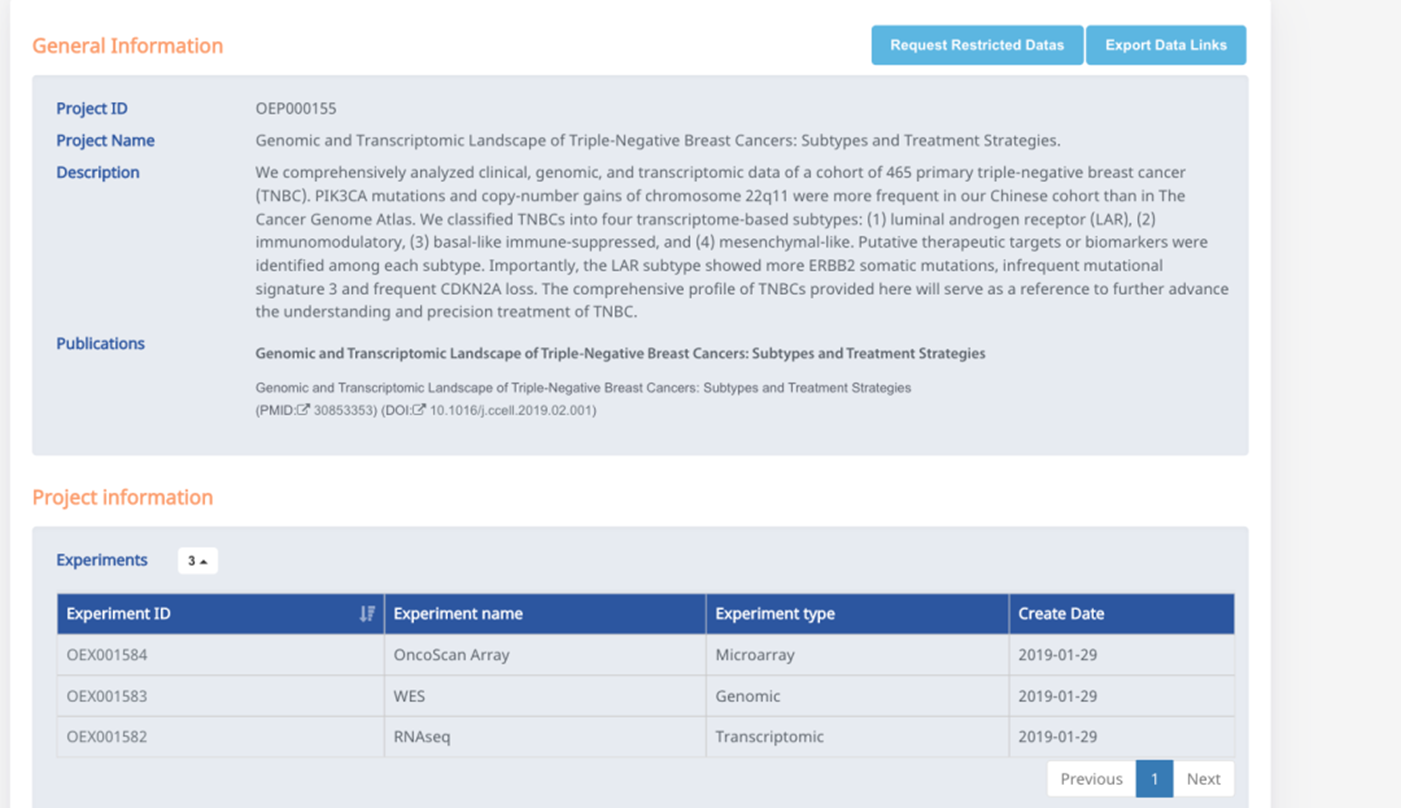Click the Create Date column header

tap(1122, 614)
